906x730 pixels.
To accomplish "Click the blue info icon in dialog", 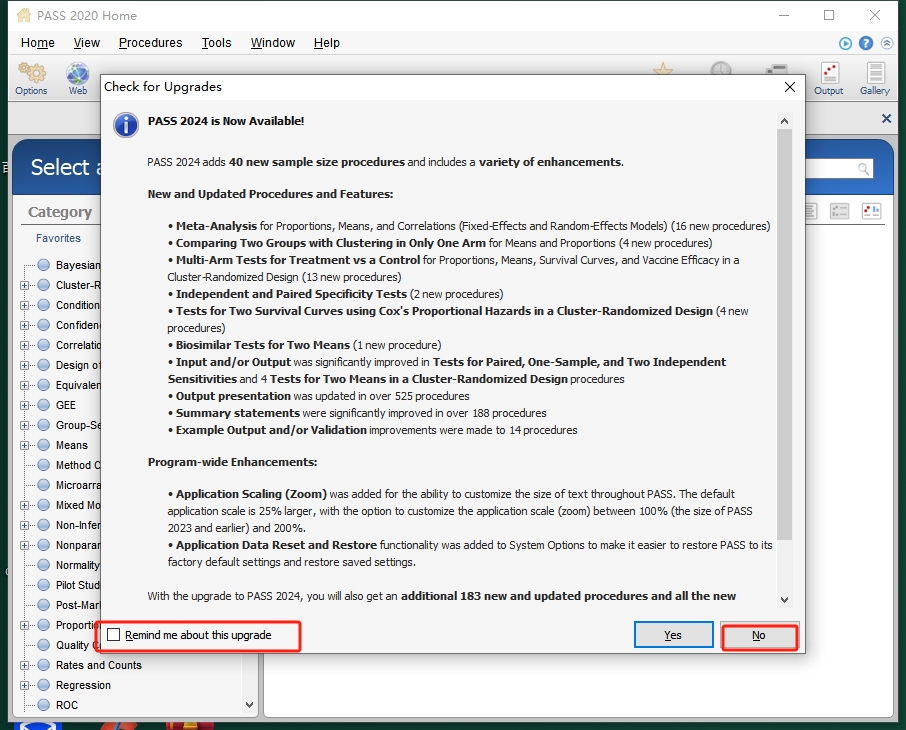I will [125, 125].
